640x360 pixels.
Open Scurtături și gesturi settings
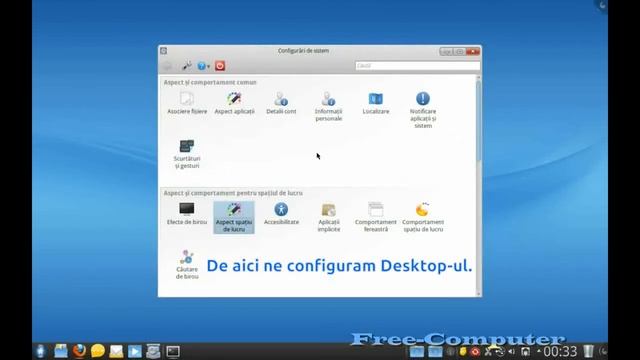[187, 154]
